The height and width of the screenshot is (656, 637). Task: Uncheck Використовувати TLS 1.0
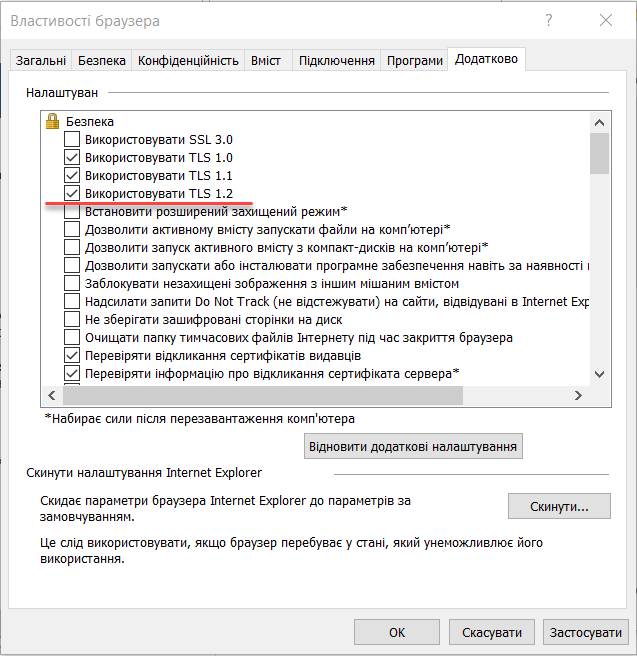point(72,158)
